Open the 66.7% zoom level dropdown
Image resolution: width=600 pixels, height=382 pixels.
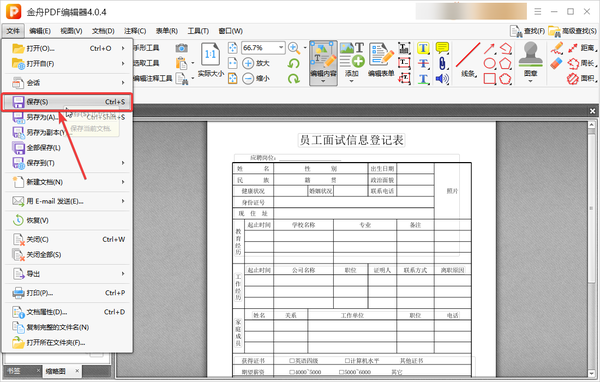point(281,48)
